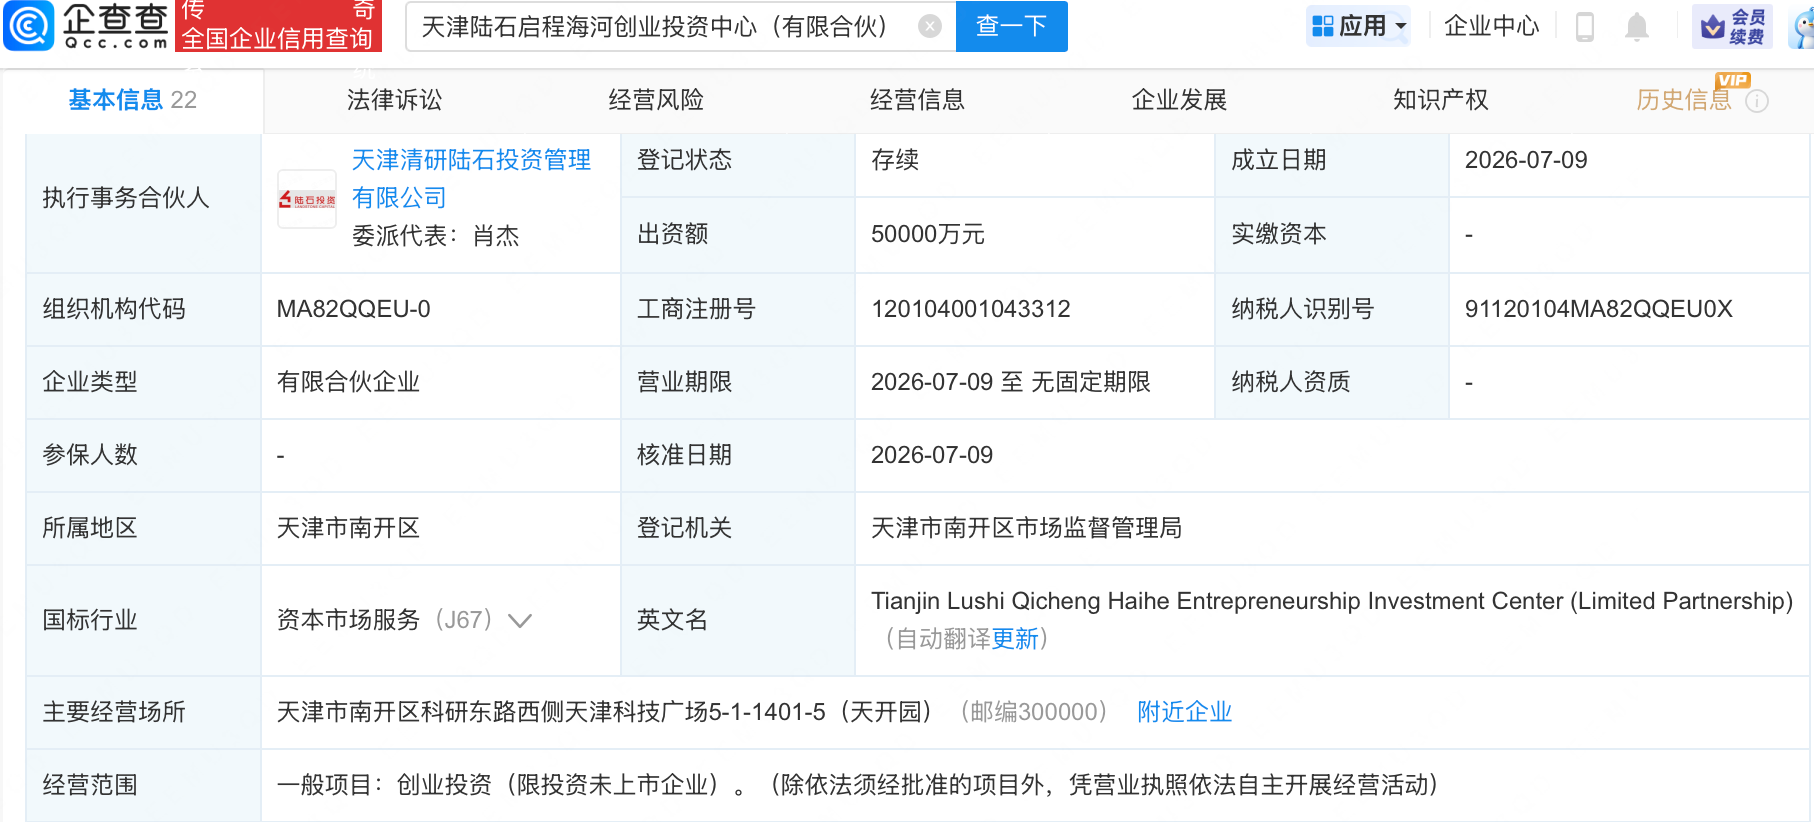Open the notifications bell
1814x822 pixels.
[1637, 26]
